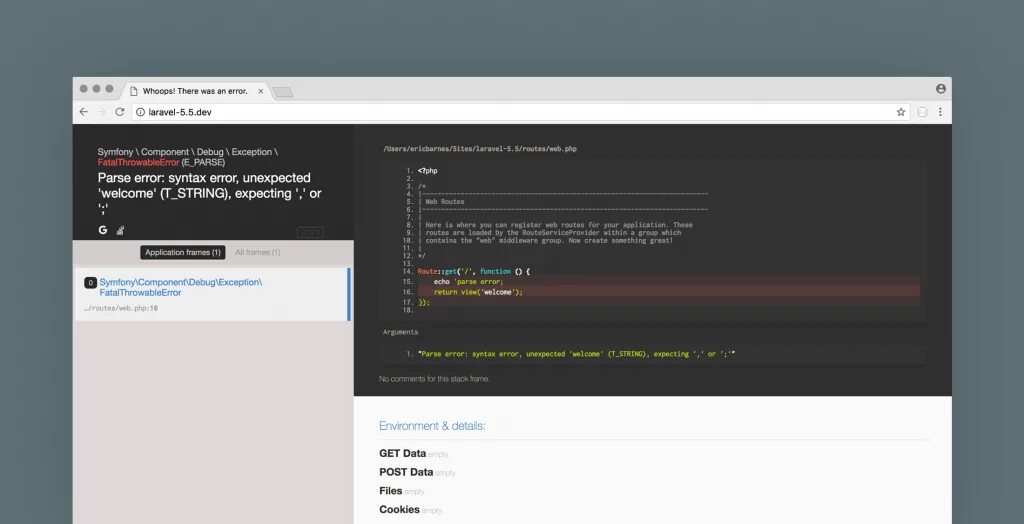The height and width of the screenshot is (524, 1024).
Task: Select the FatalThrowableError stack frame
Action: (212, 294)
